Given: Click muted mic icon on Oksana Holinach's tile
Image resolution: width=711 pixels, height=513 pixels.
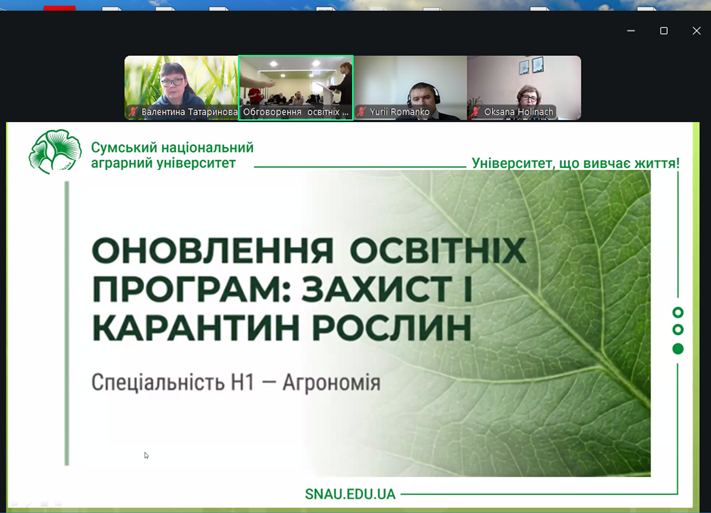Looking at the screenshot, I should tap(476, 113).
